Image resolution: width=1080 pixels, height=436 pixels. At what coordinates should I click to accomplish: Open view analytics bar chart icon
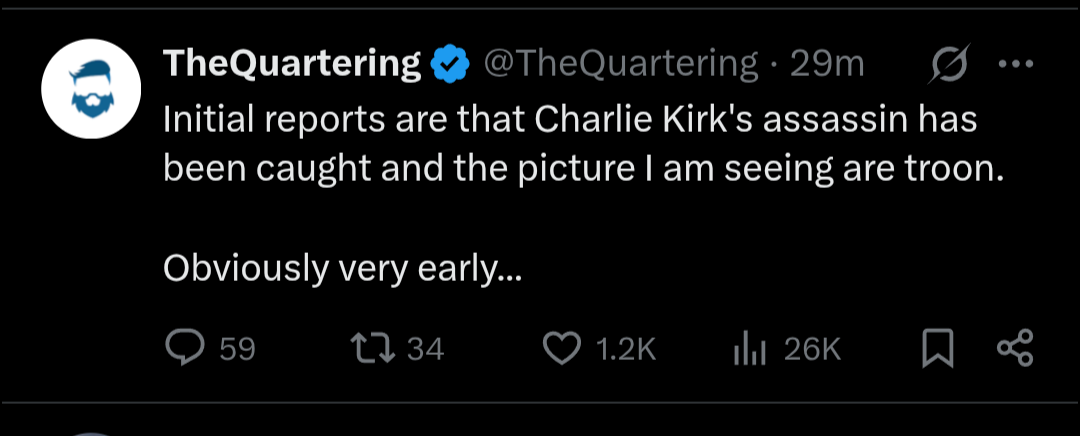[749, 350]
